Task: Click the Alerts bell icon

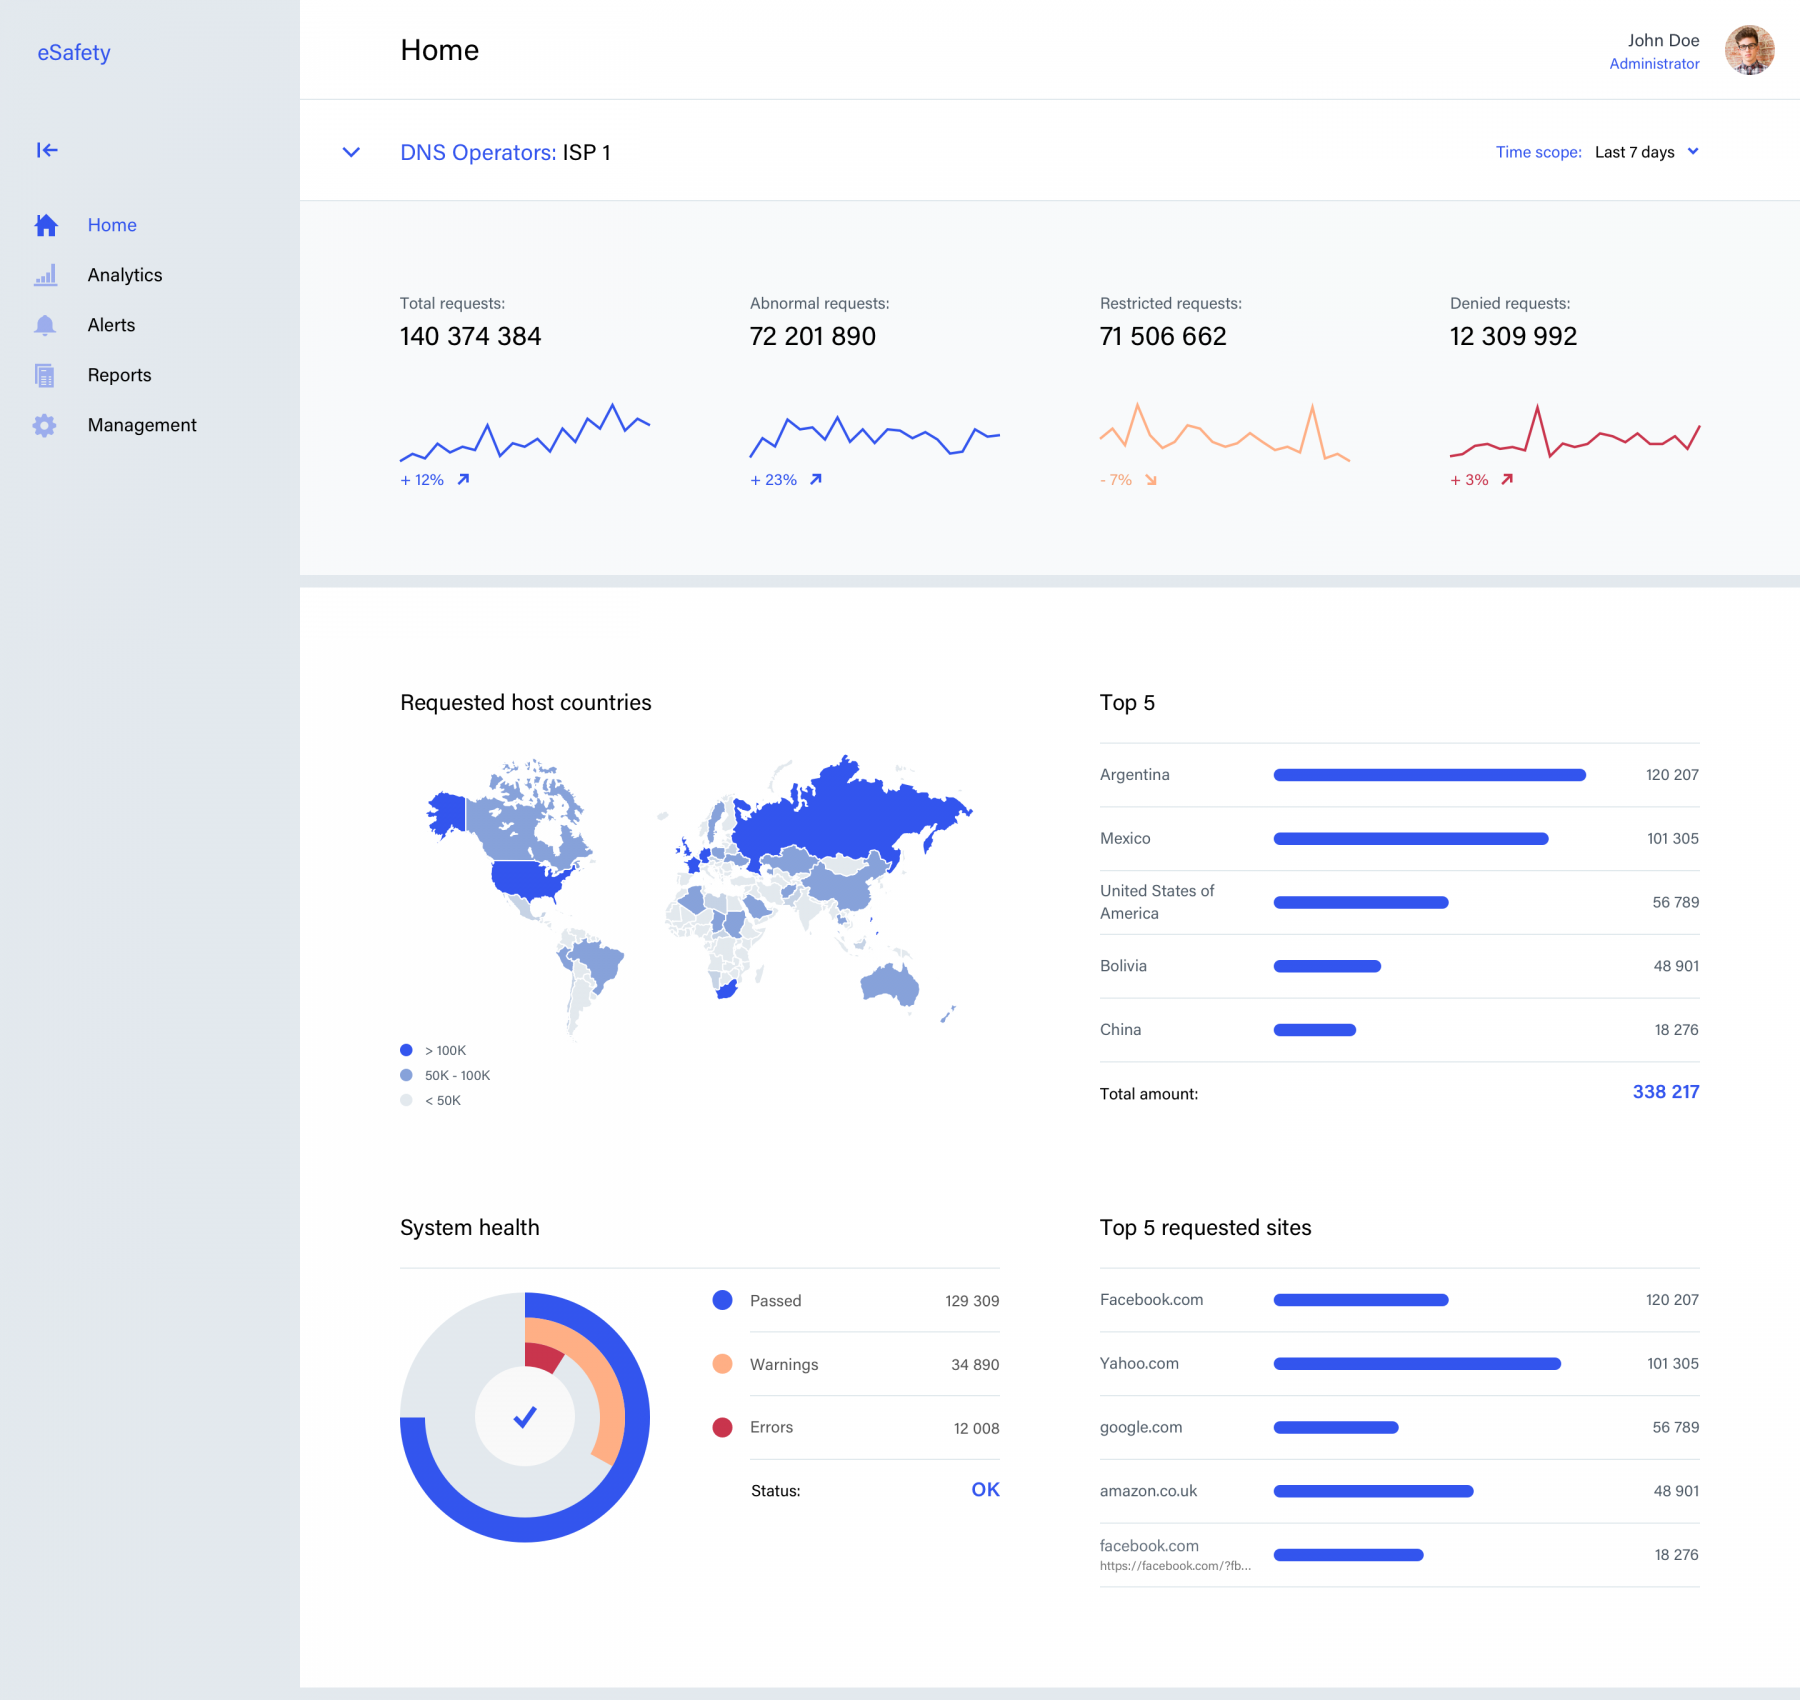Action: [x=45, y=325]
